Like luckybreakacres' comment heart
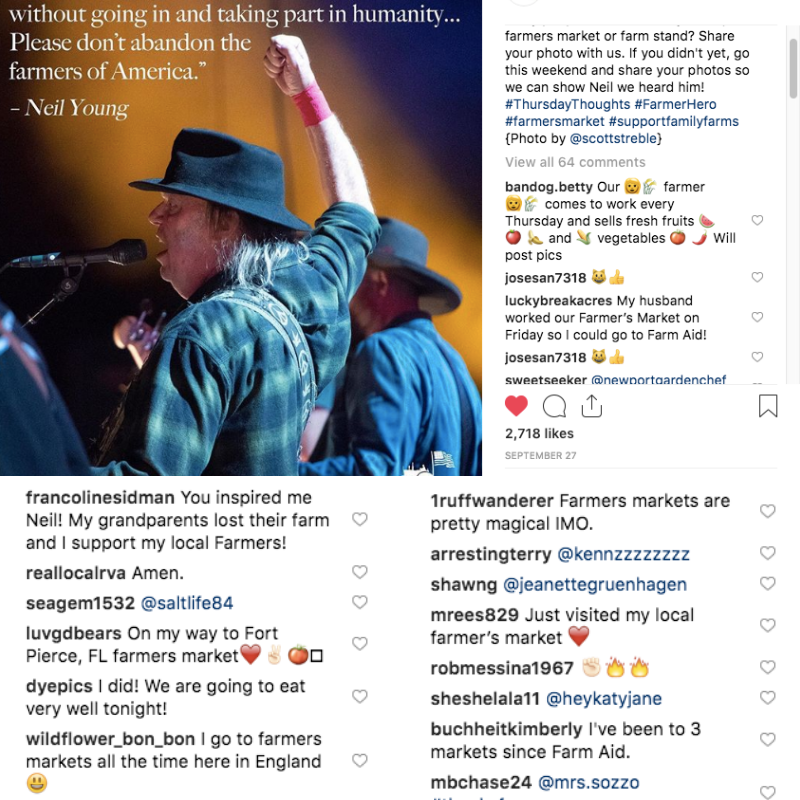The width and height of the screenshot is (800, 800). [757, 317]
